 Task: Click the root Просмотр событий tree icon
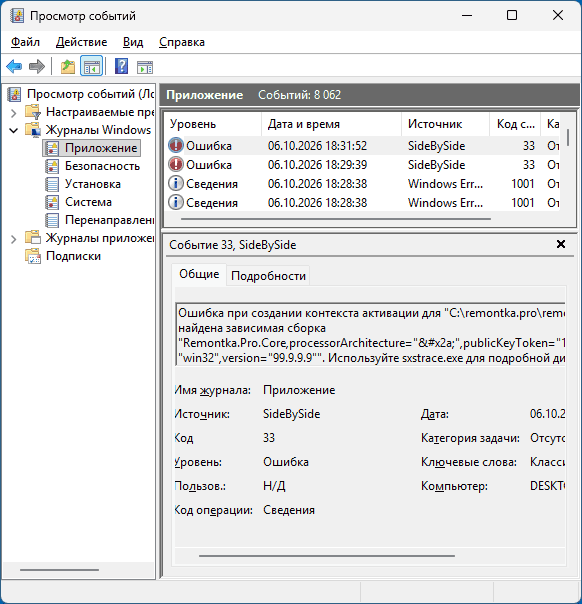coord(14,94)
